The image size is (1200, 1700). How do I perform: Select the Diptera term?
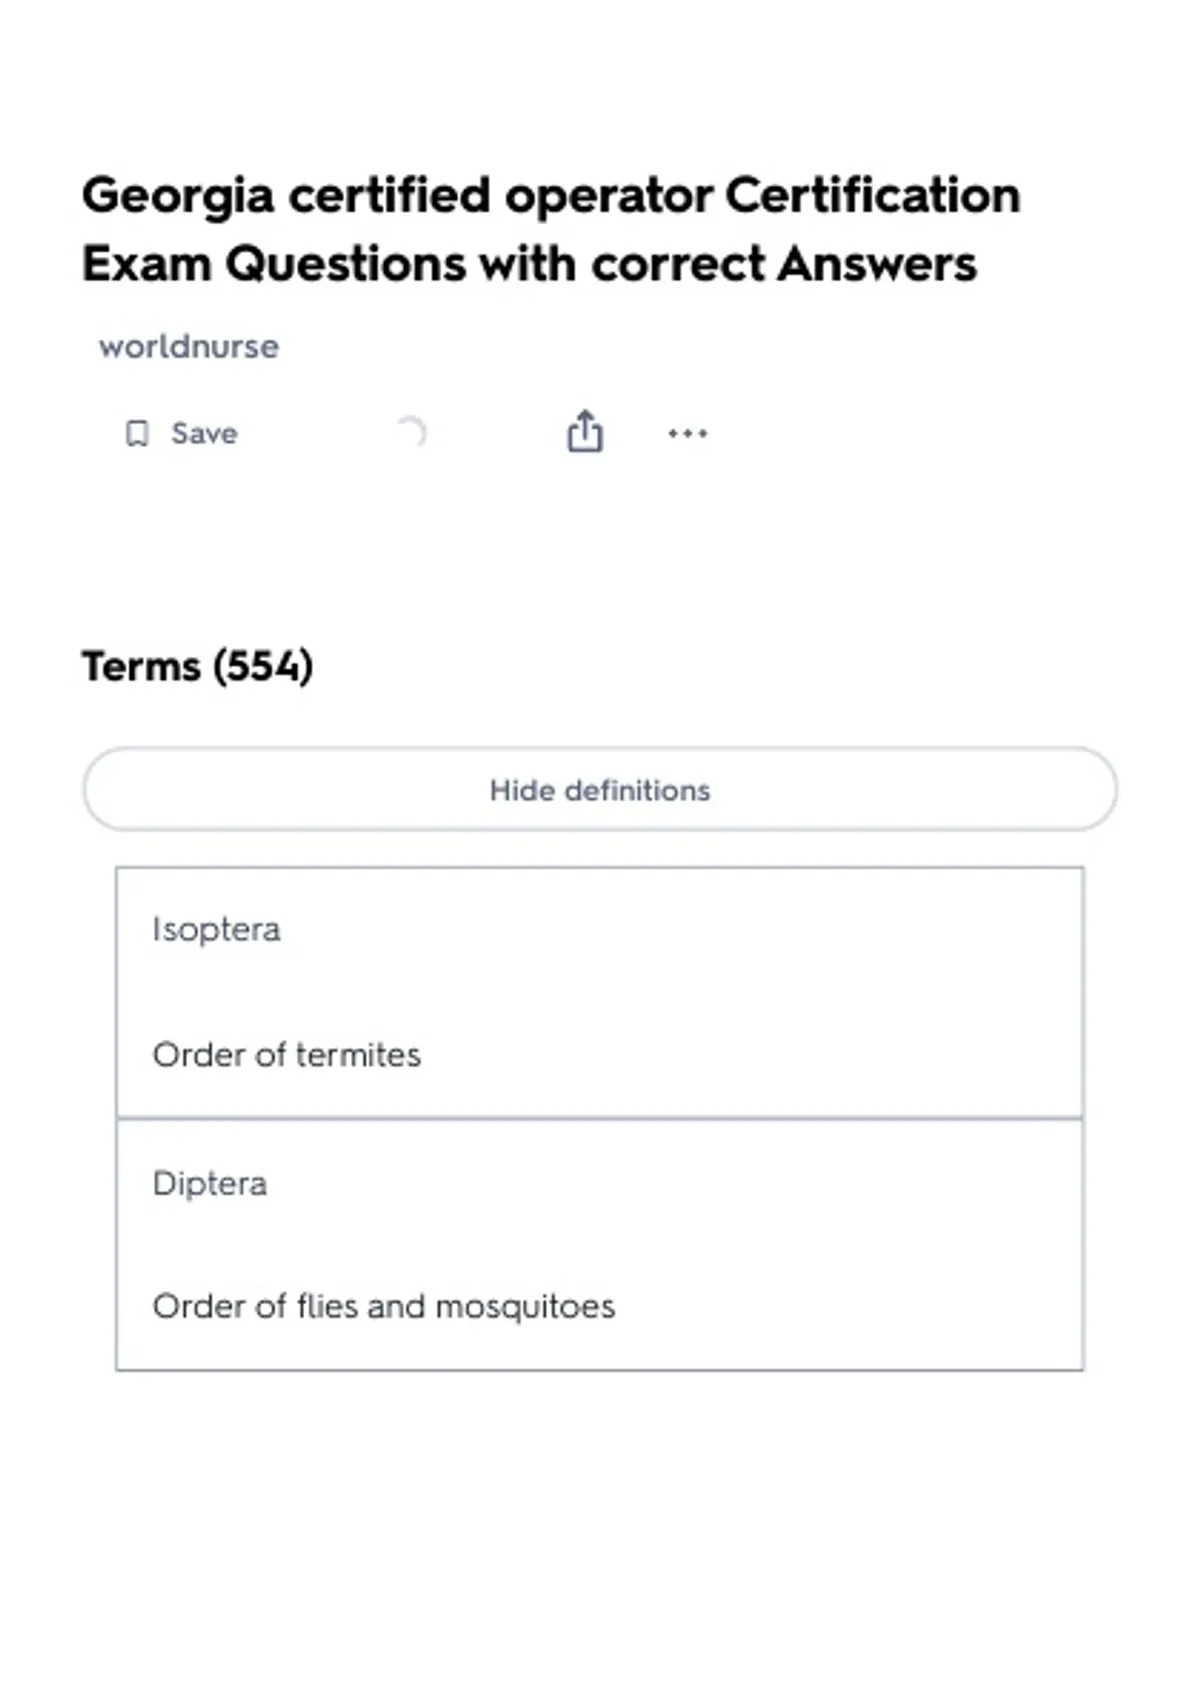210,1183
